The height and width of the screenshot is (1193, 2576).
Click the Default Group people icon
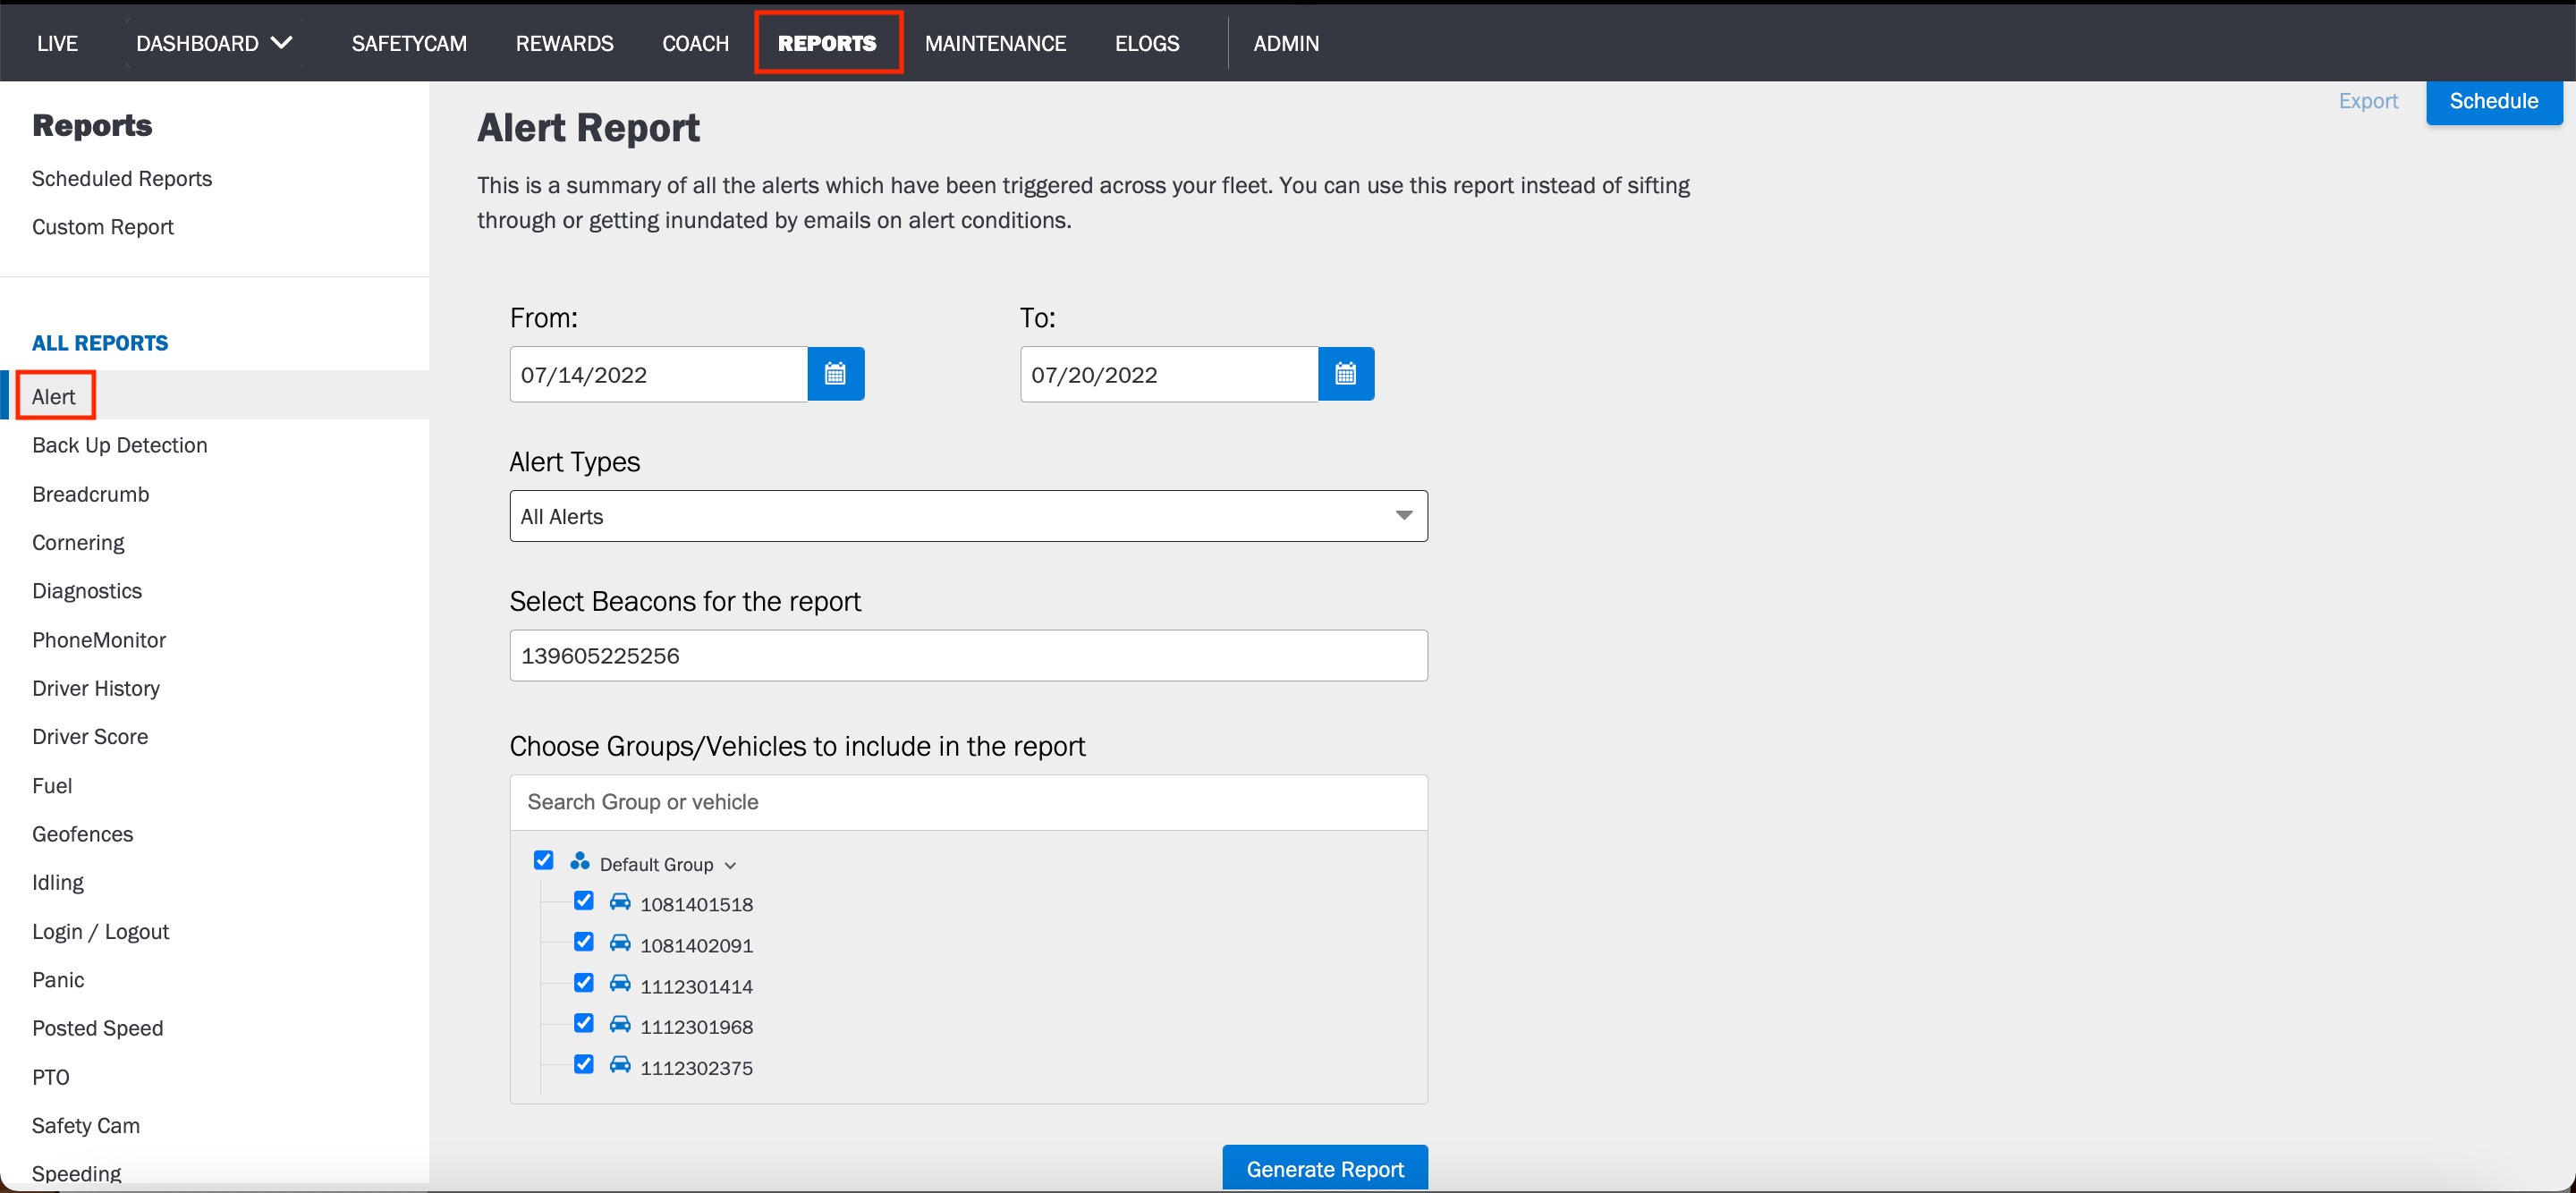[x=580, y=861]
